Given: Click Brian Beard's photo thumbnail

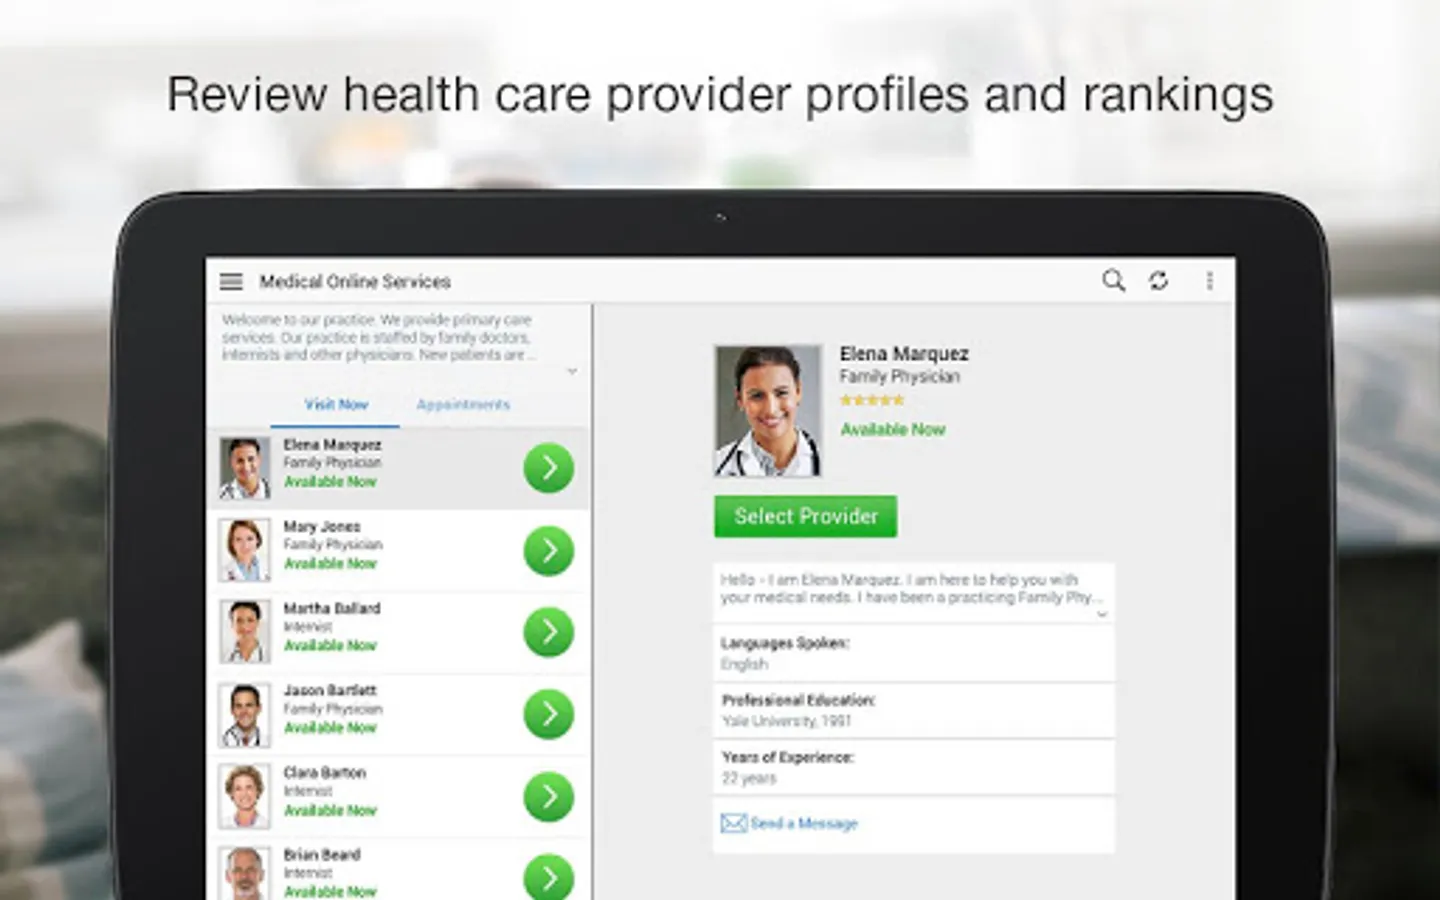Looking at the screenshot, I should pos(245,873).
